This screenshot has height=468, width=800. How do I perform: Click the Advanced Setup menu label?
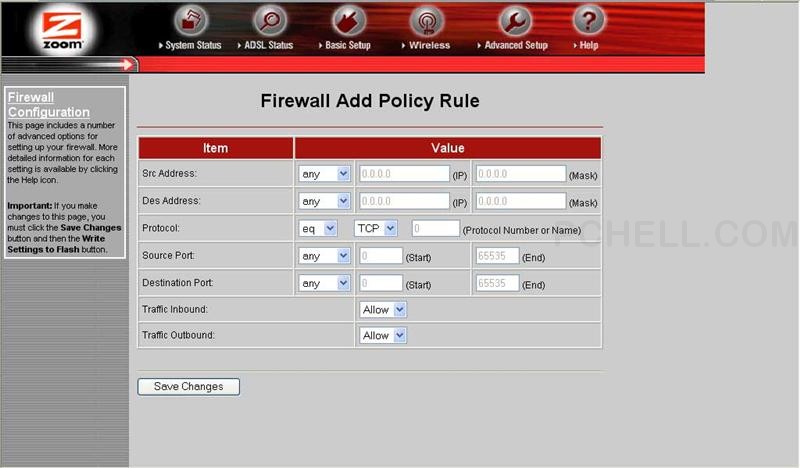click(x=516, y=46)
